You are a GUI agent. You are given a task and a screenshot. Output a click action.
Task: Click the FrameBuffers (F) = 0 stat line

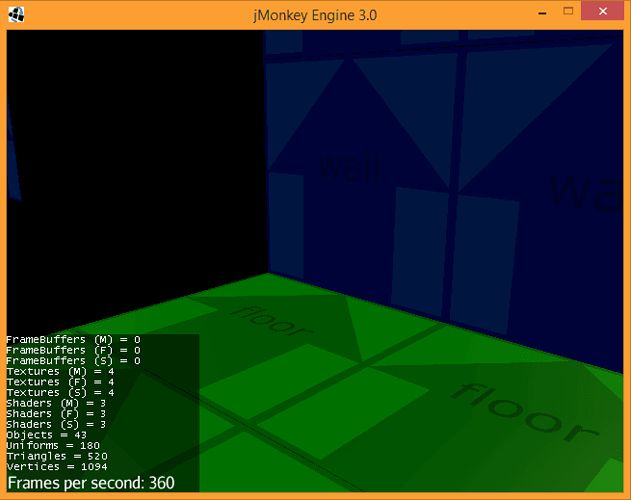[73, 350]
